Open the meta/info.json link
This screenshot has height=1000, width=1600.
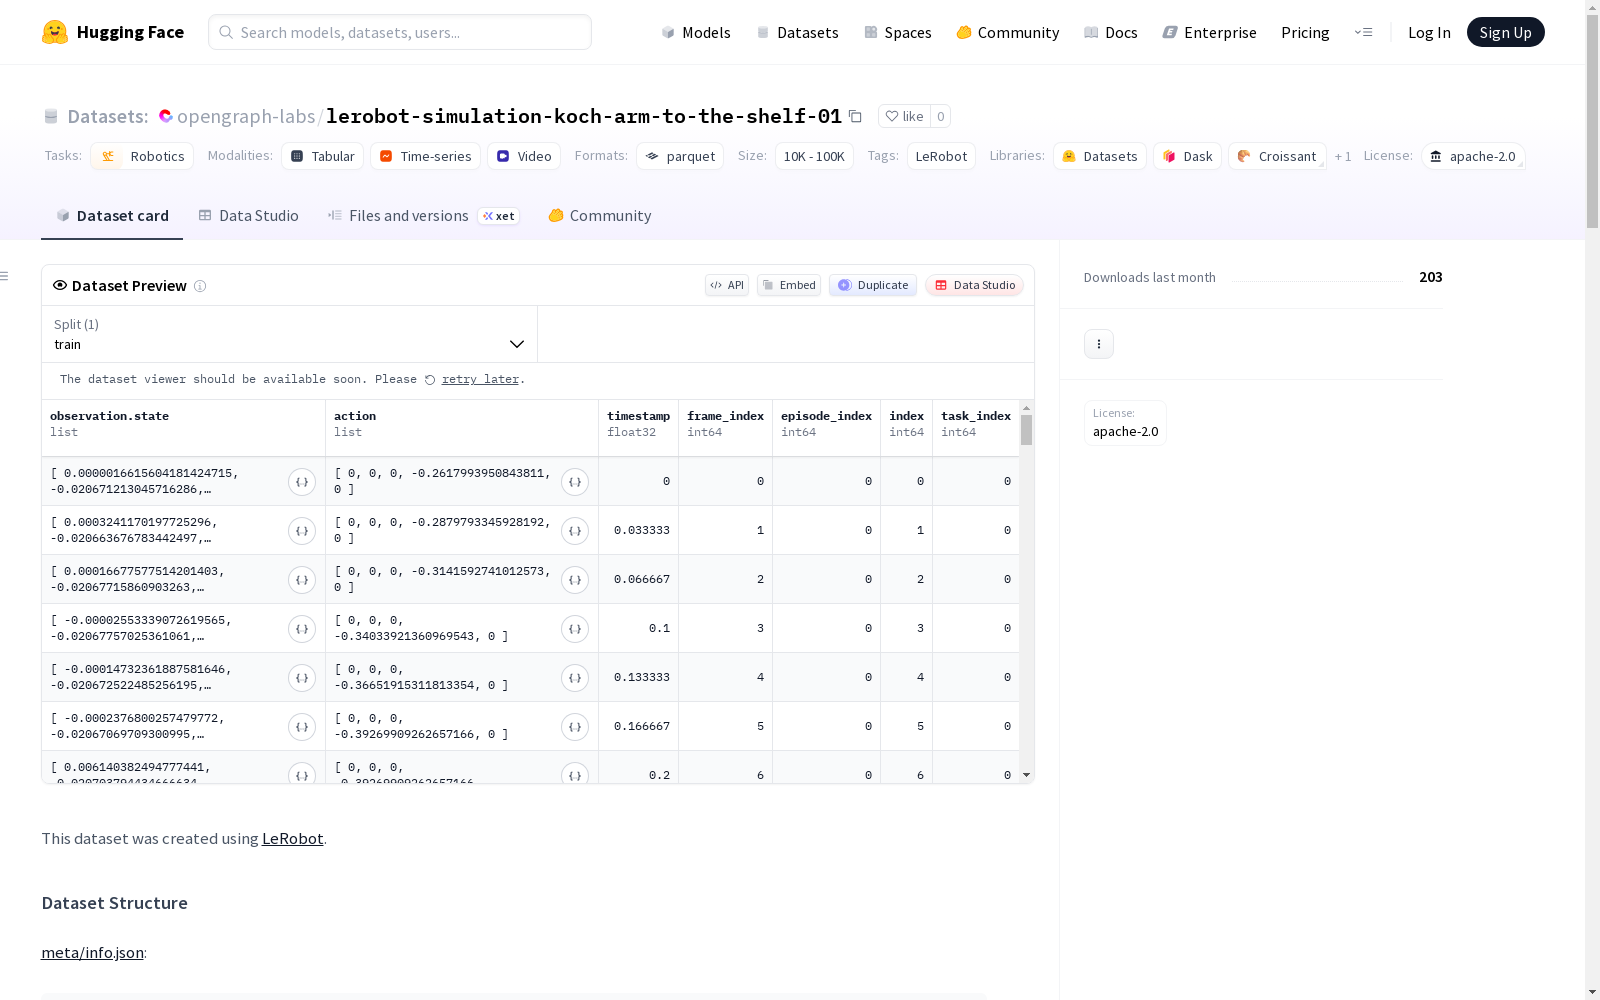92,952
